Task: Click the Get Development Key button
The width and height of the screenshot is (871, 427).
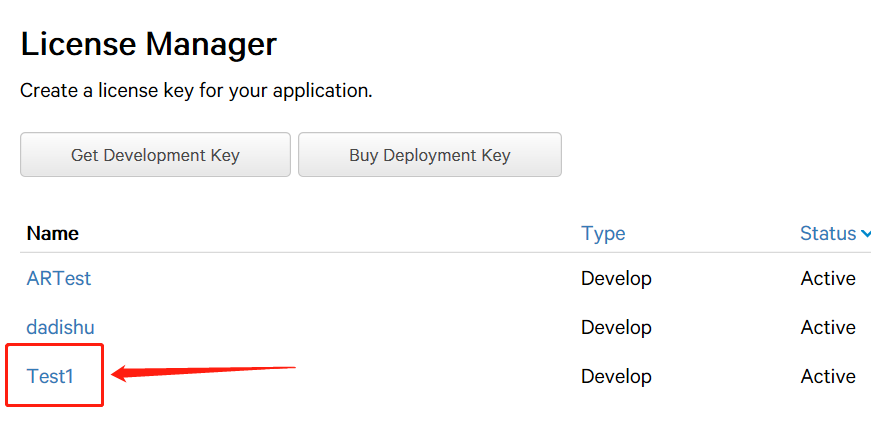Action: [x=155, y=155]
